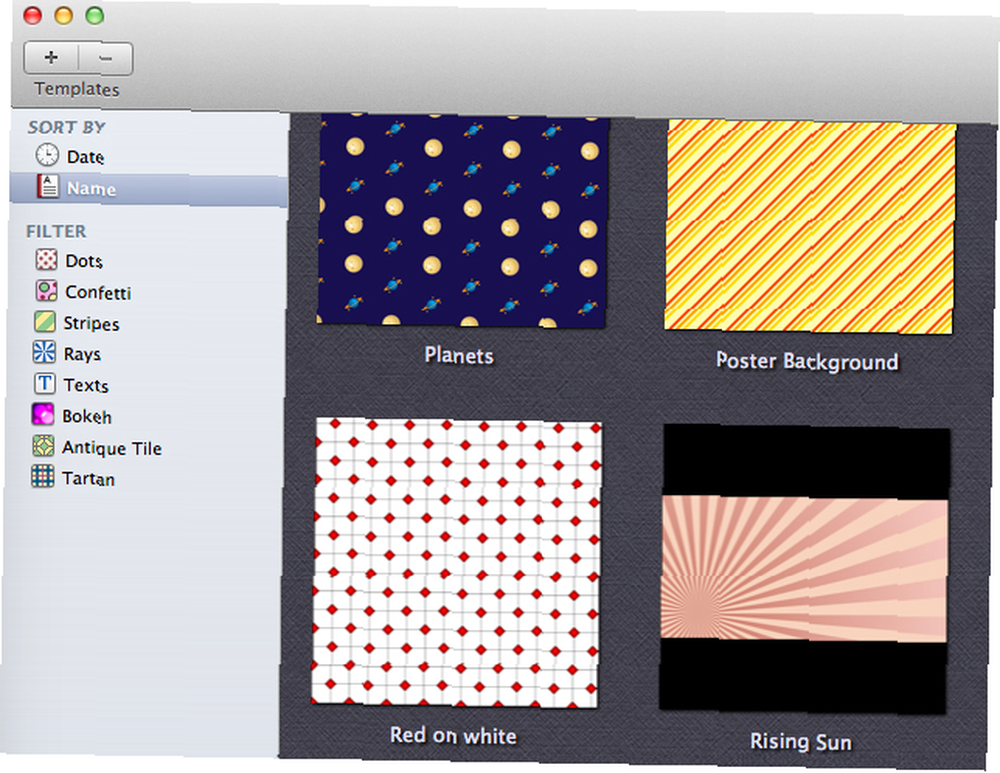Open the Red on white template thumbnail
The image size is (1000, 773).
tap(456, 563)
